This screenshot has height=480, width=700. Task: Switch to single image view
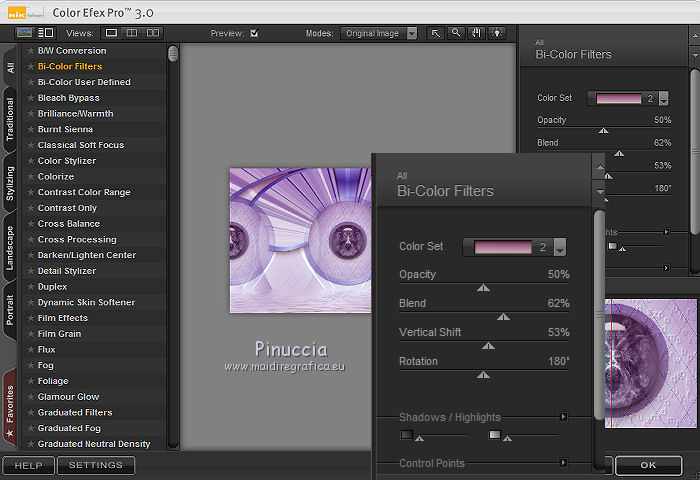click(111, 33)
